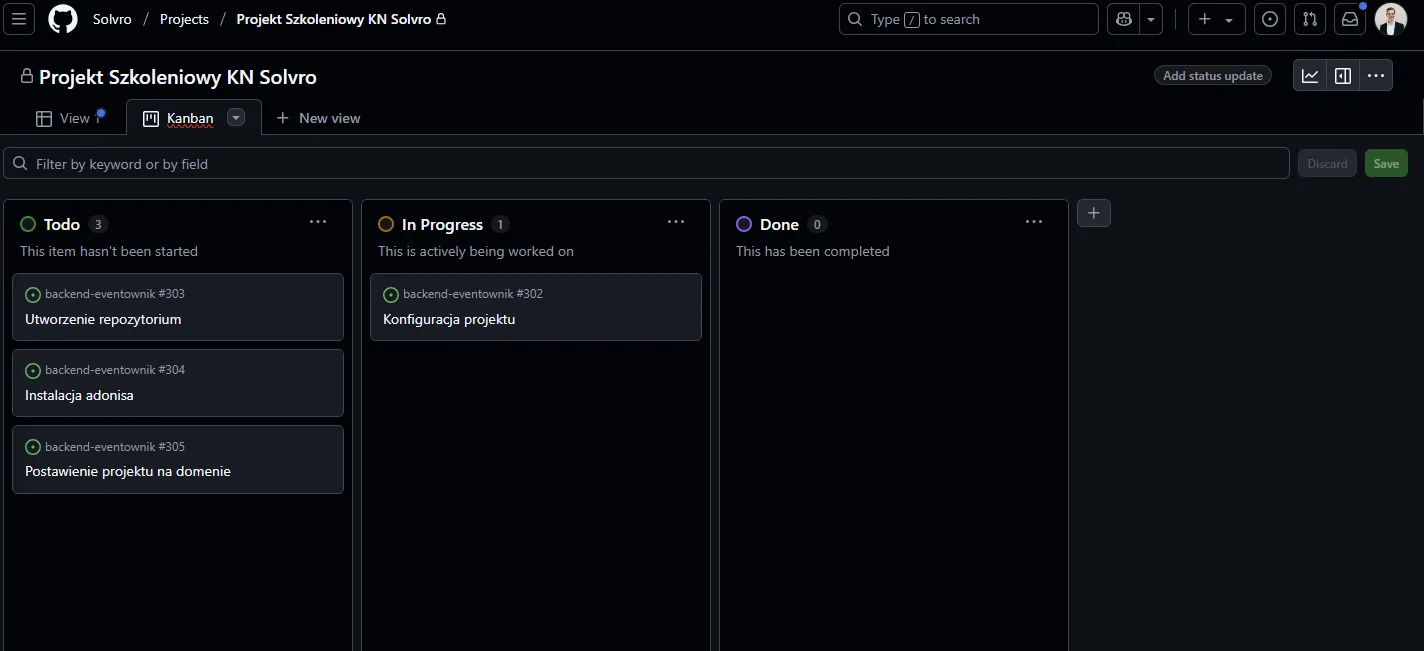Add a new column with plus button
Screen dimensions: 1424x651
point(1093,213)
